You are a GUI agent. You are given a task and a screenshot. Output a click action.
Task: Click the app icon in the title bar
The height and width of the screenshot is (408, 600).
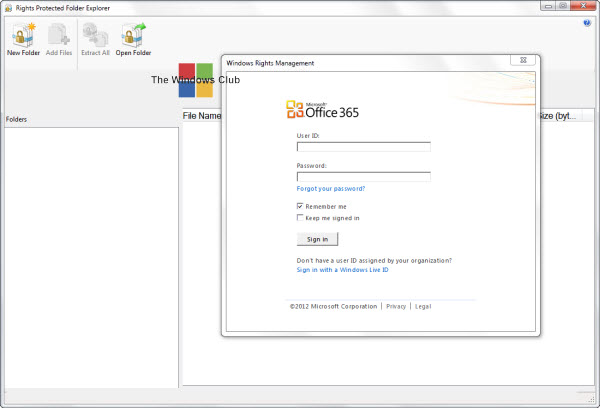point(8,8)
